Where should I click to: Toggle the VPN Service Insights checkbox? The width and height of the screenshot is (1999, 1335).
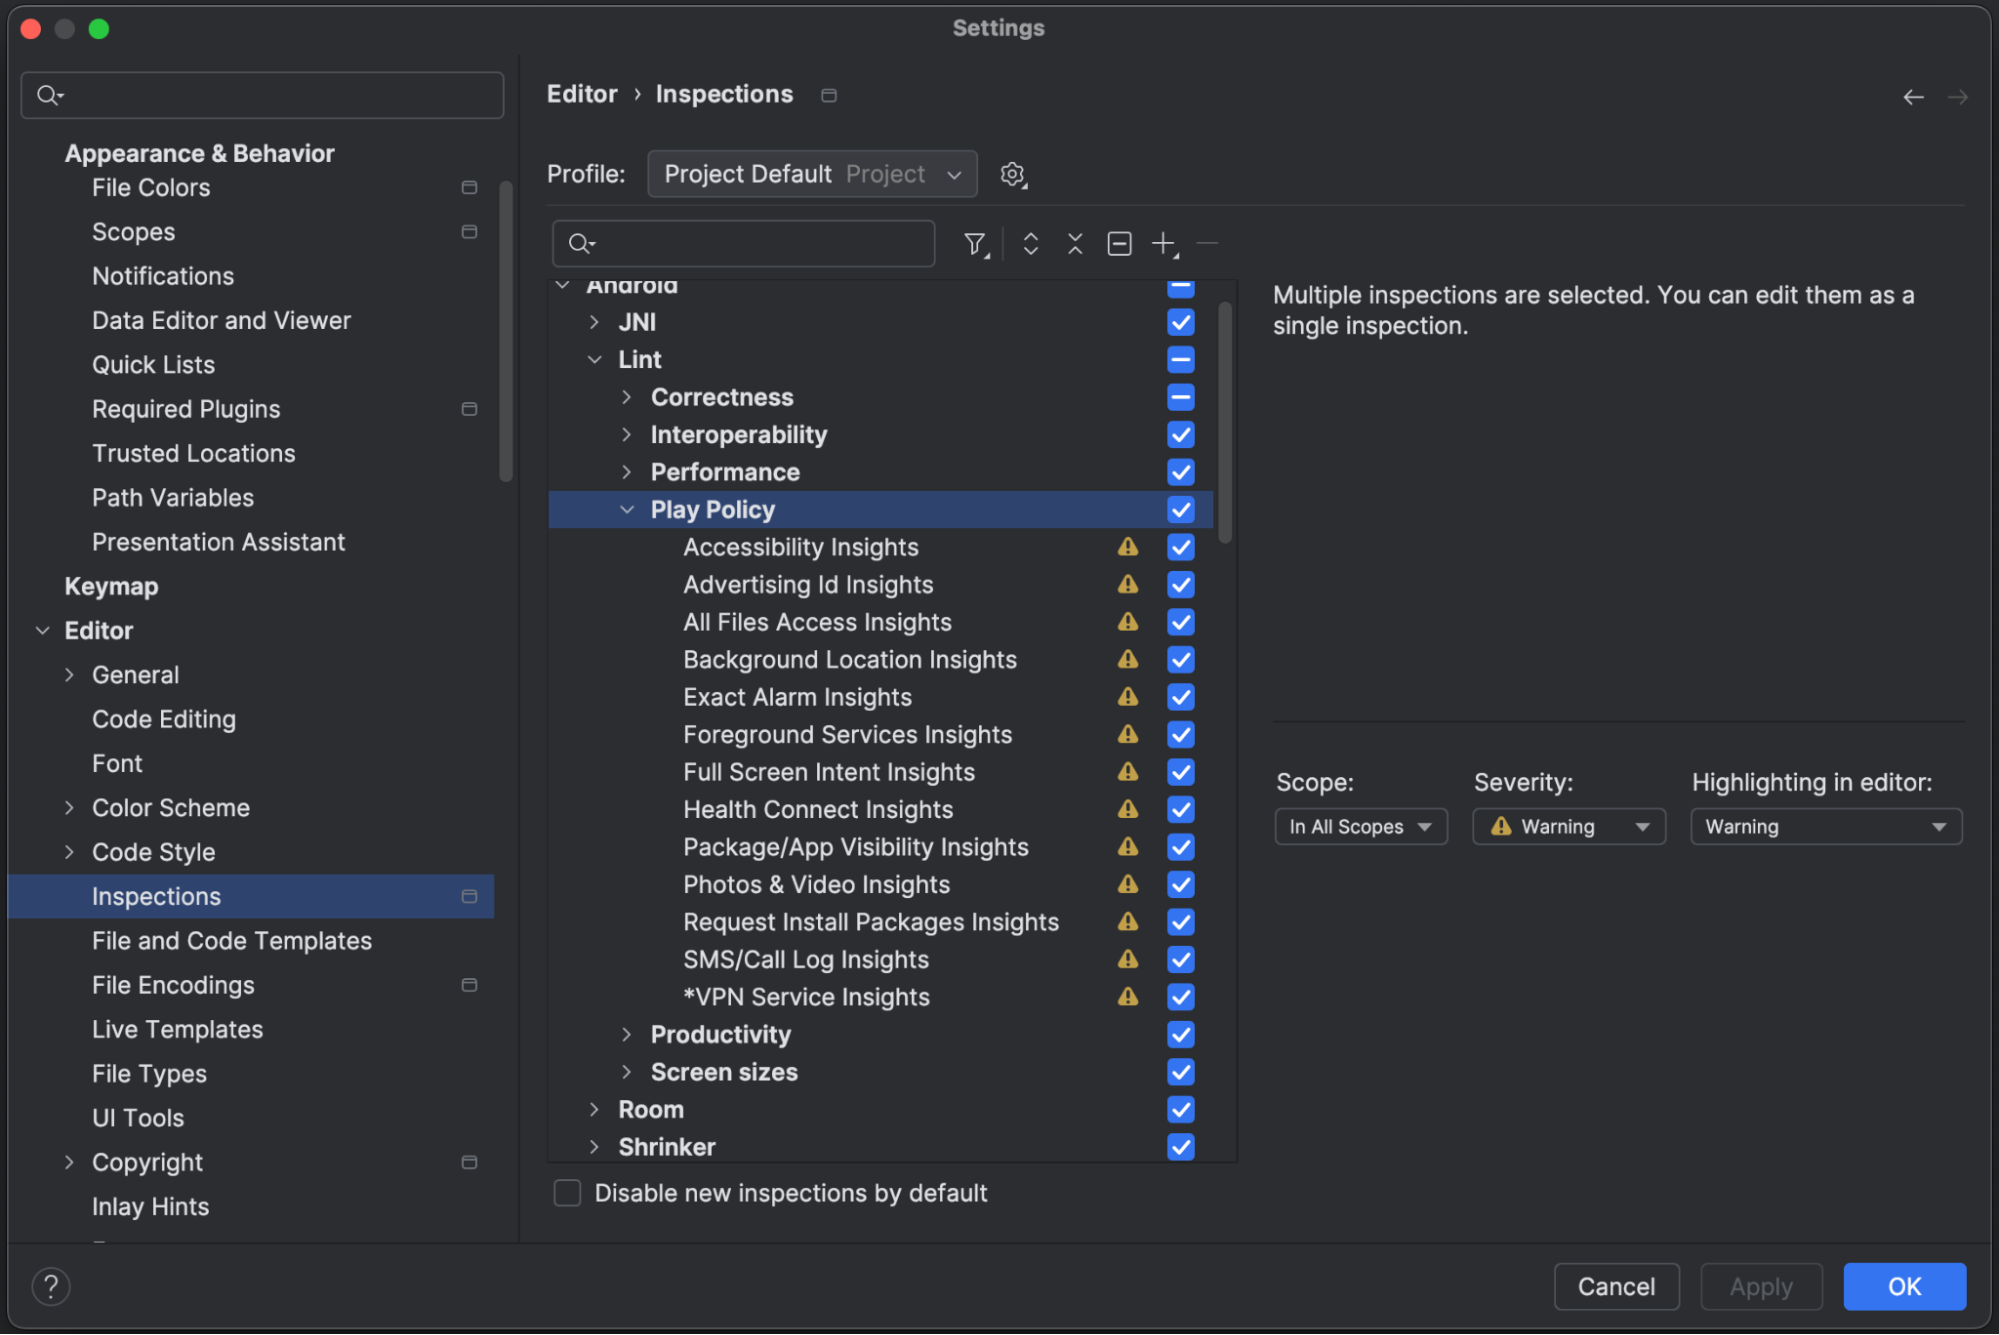tap(1180, 997)
